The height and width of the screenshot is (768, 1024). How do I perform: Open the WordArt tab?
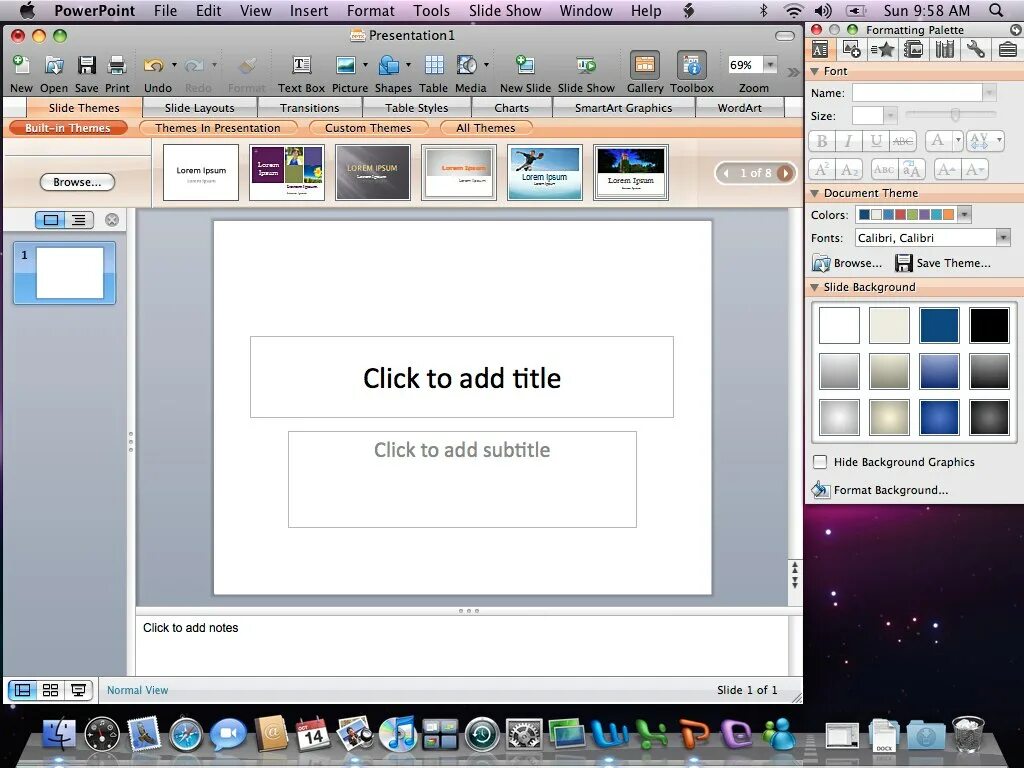pos(739,108)
